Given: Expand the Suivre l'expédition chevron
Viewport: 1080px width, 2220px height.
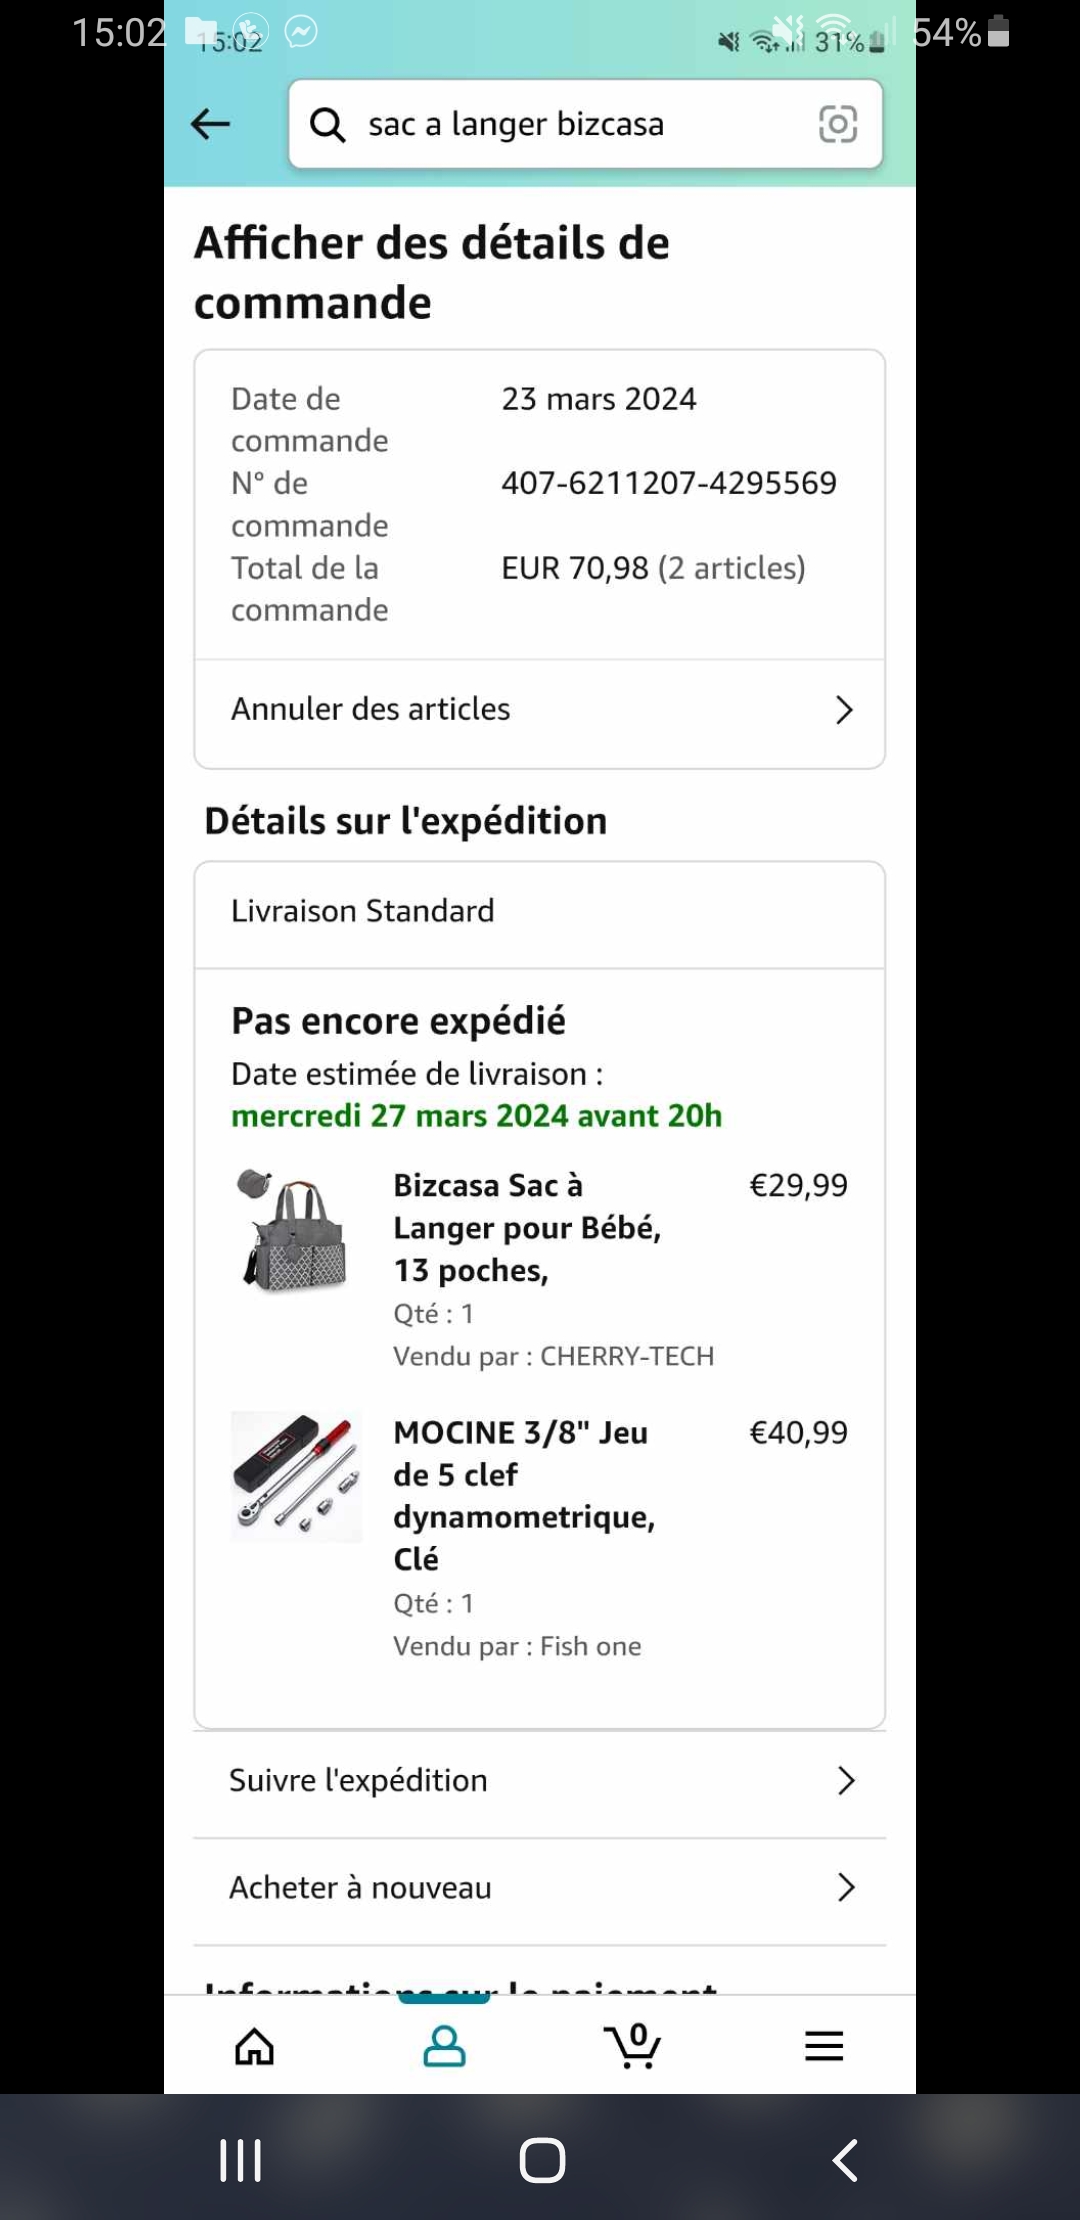Looking at the screenshot, I should point(846,1781).
